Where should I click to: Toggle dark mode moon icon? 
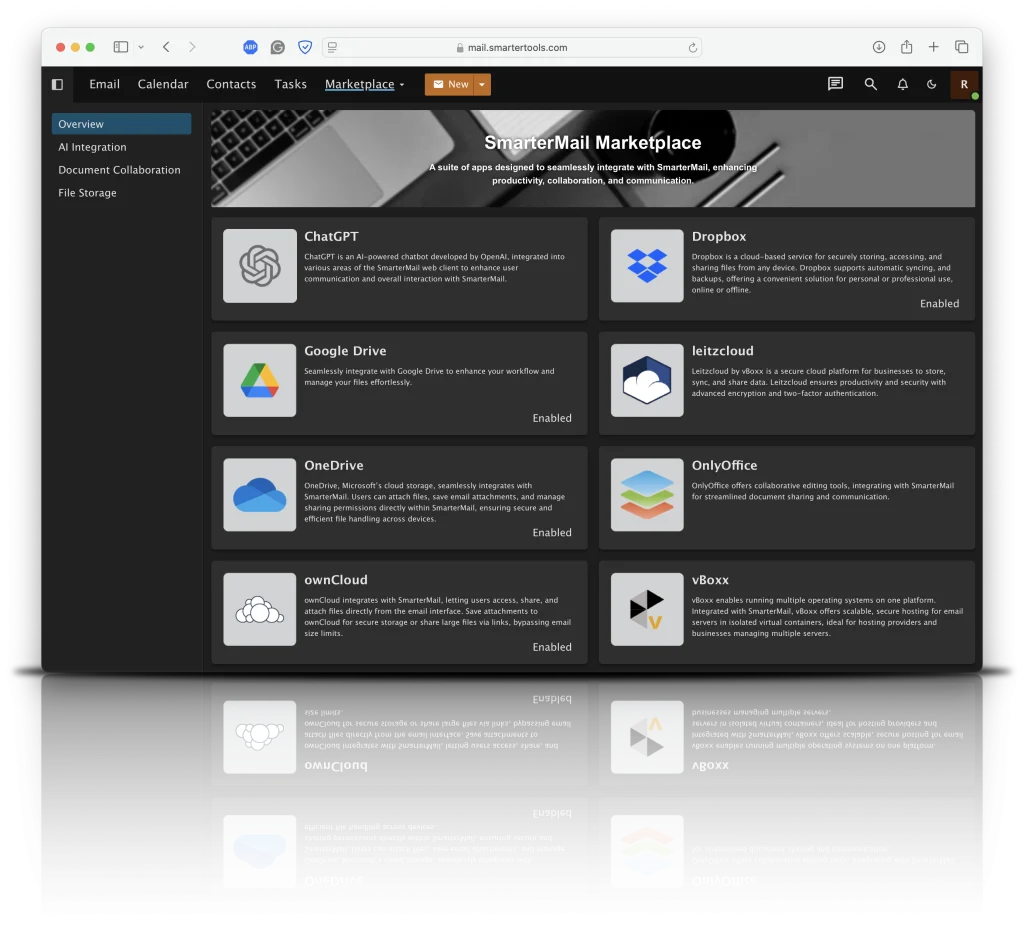[x=931, y=84]
